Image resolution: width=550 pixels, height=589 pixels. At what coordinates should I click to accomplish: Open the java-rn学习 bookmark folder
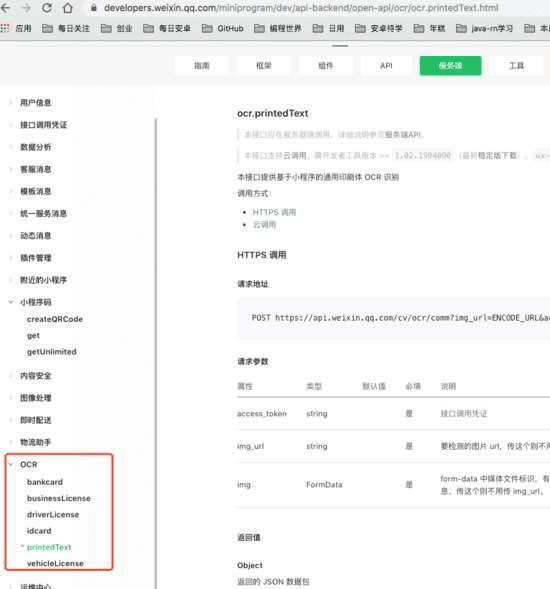pyautogui.click(x=484, y=28)
